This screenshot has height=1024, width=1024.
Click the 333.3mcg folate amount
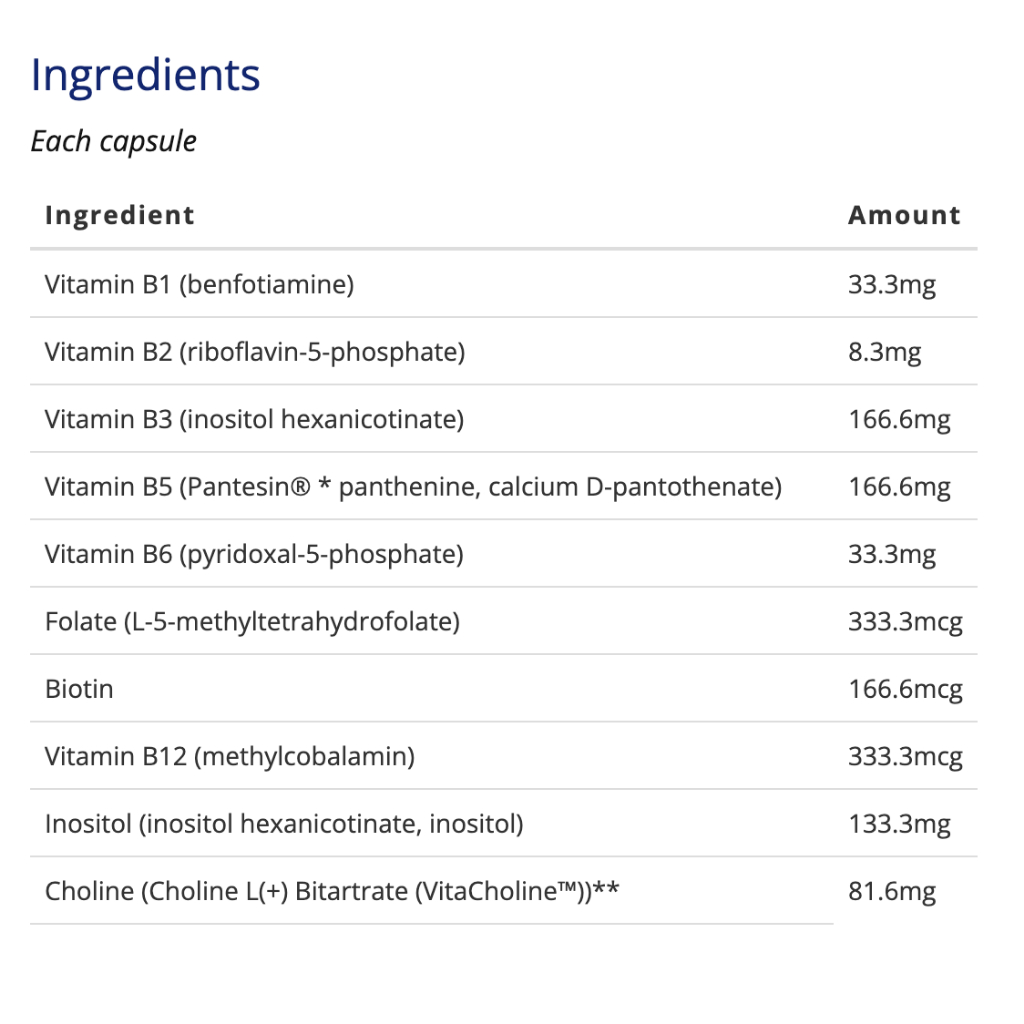[905, 622]
